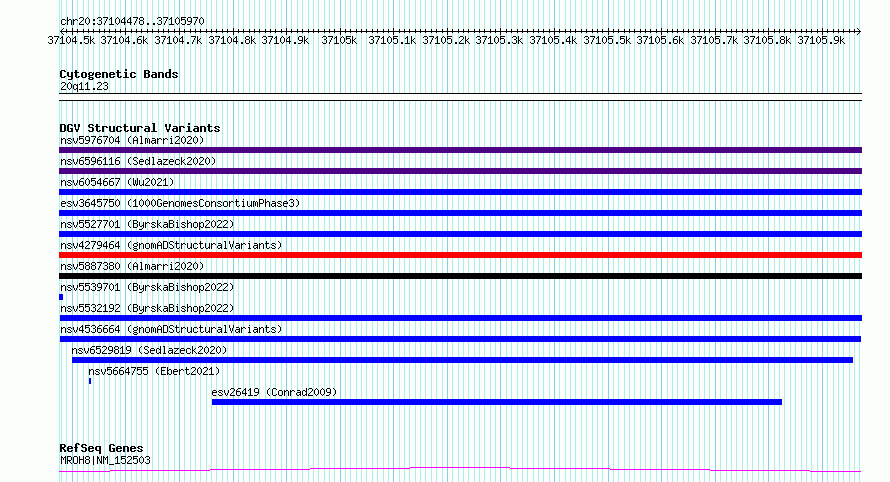Open nsv4279464 (gnomADStructuralVariants) label

click(171, 245)
